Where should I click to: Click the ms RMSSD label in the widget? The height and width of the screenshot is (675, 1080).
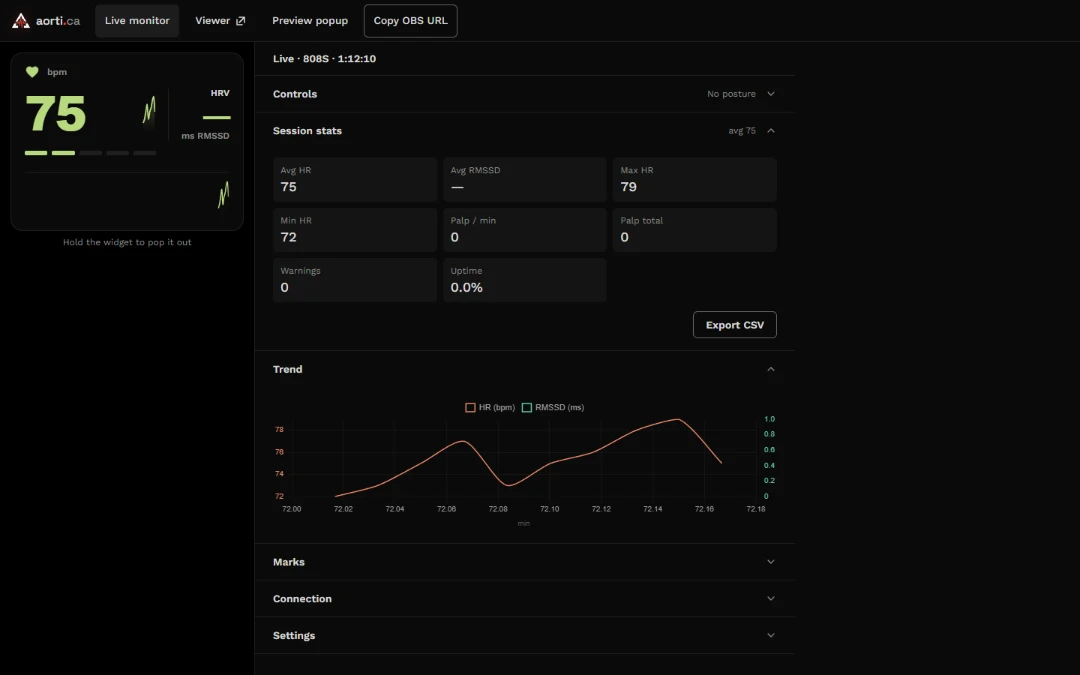point(205,136)
